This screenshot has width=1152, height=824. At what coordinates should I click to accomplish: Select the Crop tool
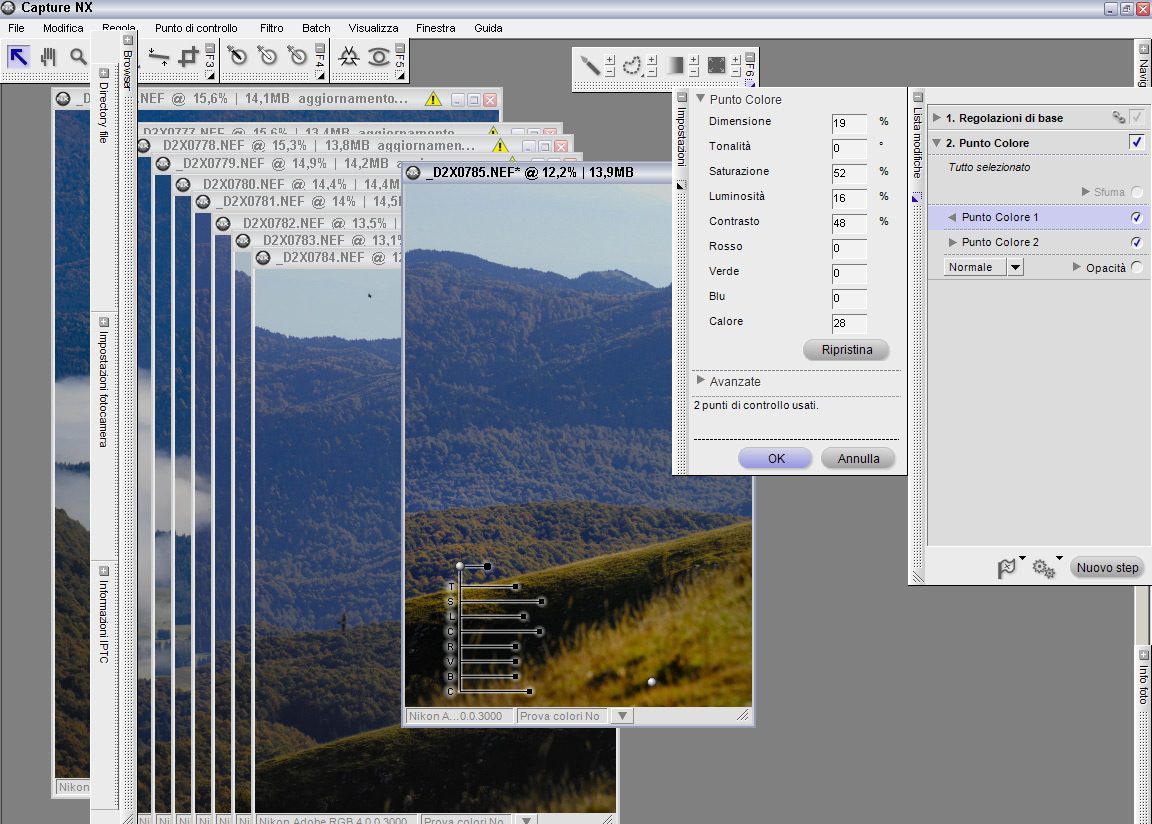[x=188, y=57]
